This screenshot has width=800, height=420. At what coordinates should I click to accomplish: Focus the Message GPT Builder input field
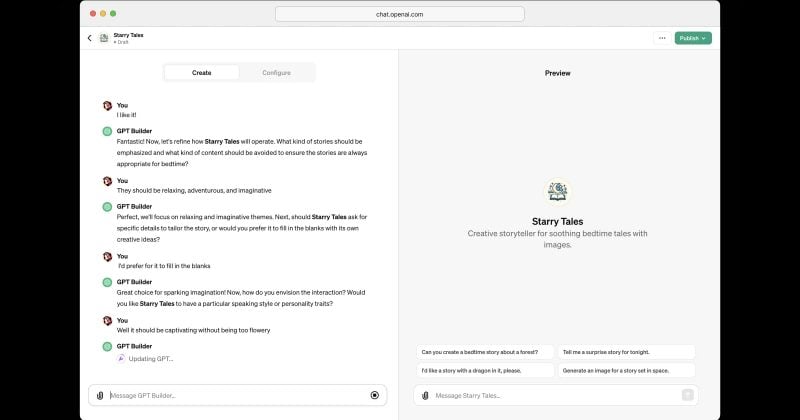[237, 396]
